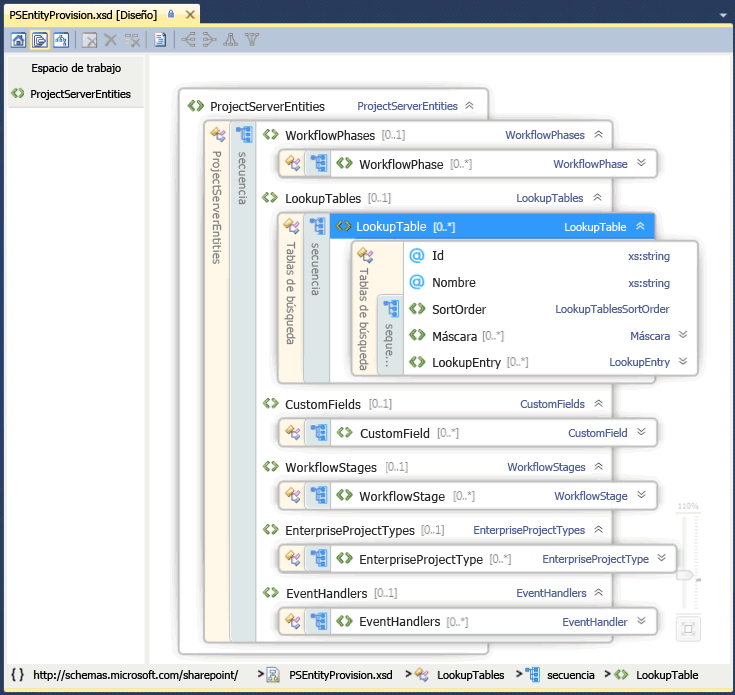Viewport: 735px width, 695px height.
Task: Click the EnterpriseProjectTypes type link
Action: (x=529, y=530)
